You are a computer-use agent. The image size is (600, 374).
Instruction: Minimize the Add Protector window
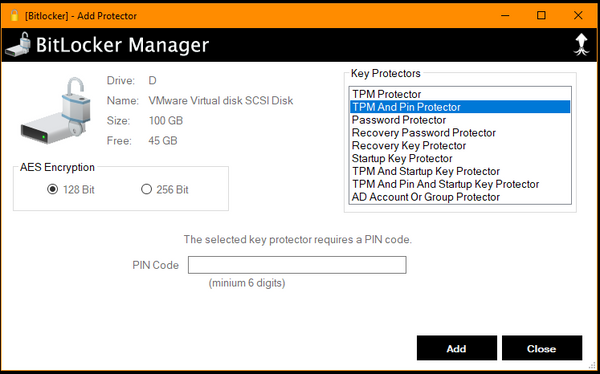pos(505,15)
